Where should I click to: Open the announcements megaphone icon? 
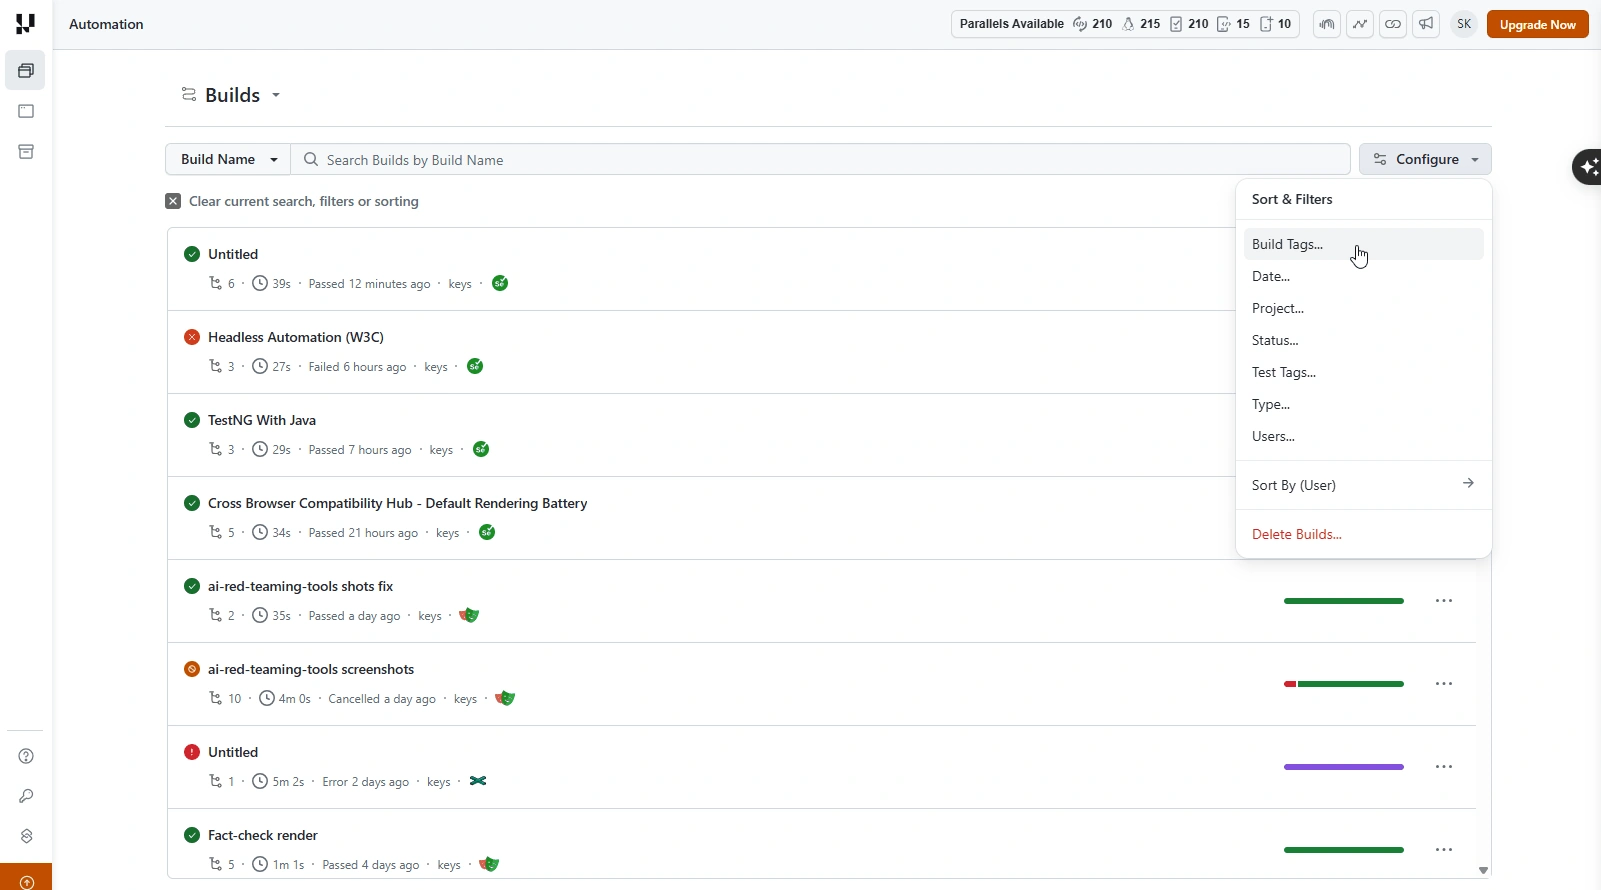(1426, 24)
